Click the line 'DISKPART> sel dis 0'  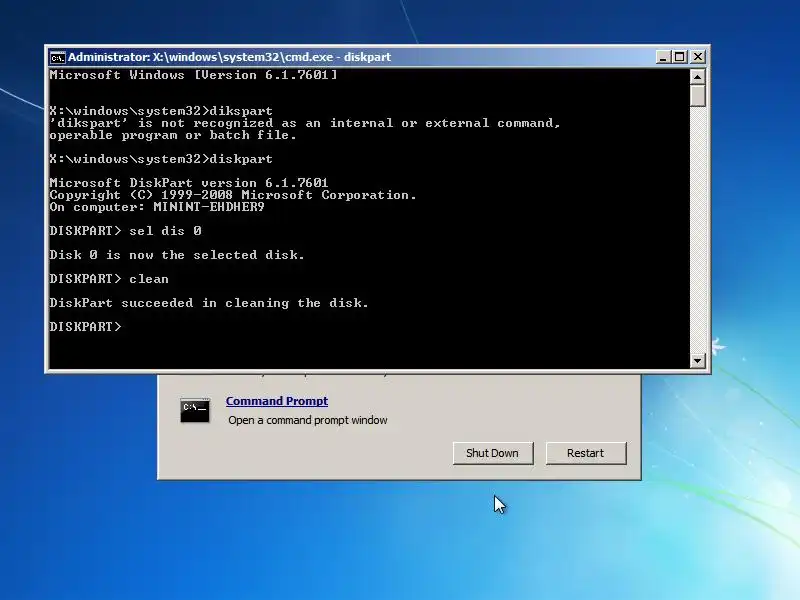point(126,231)
